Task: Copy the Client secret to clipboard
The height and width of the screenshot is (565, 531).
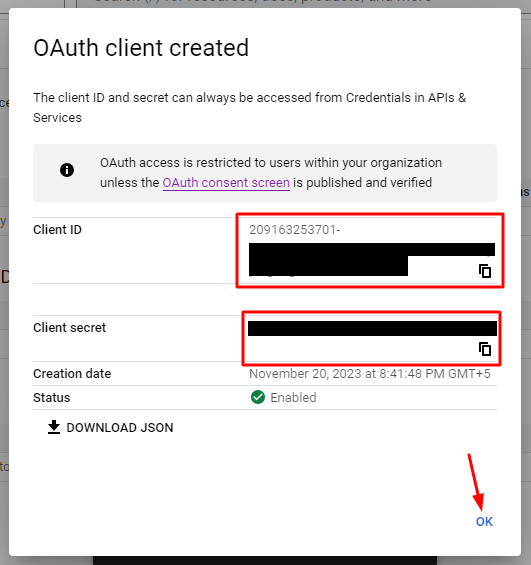Action: pyautogui.click(x=485, y=349)
